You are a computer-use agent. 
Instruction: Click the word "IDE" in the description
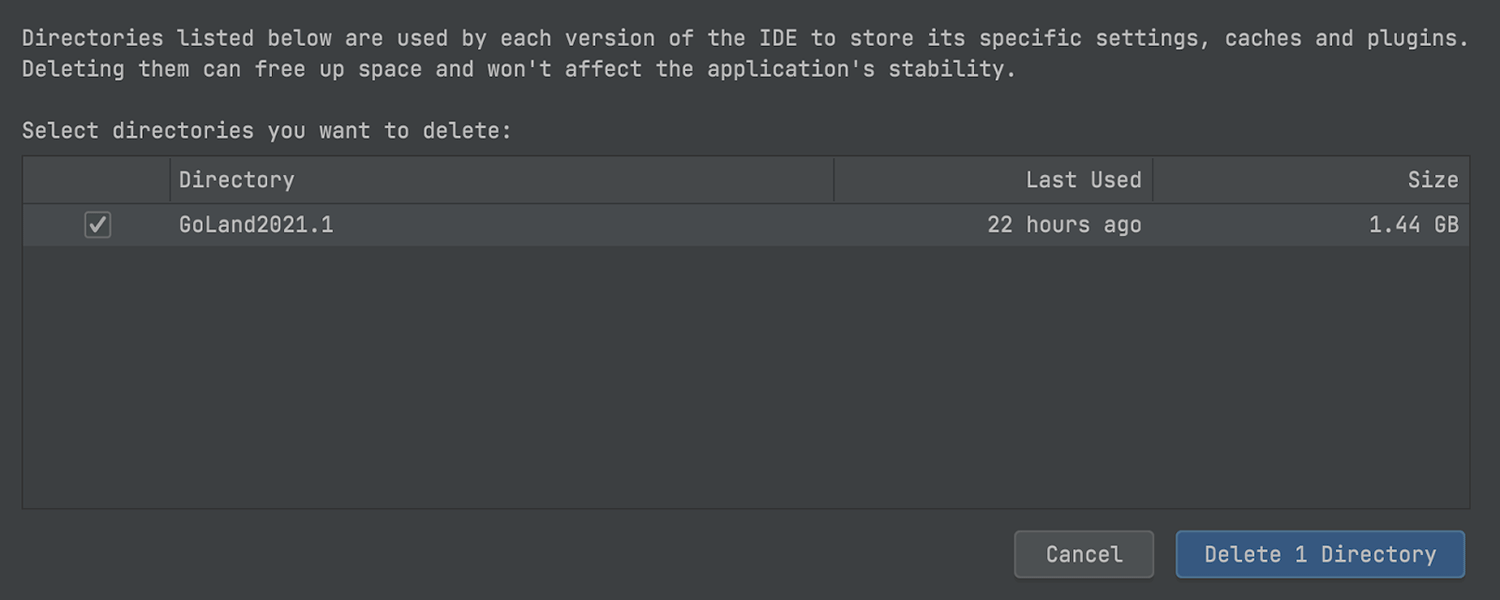(777, 39)
